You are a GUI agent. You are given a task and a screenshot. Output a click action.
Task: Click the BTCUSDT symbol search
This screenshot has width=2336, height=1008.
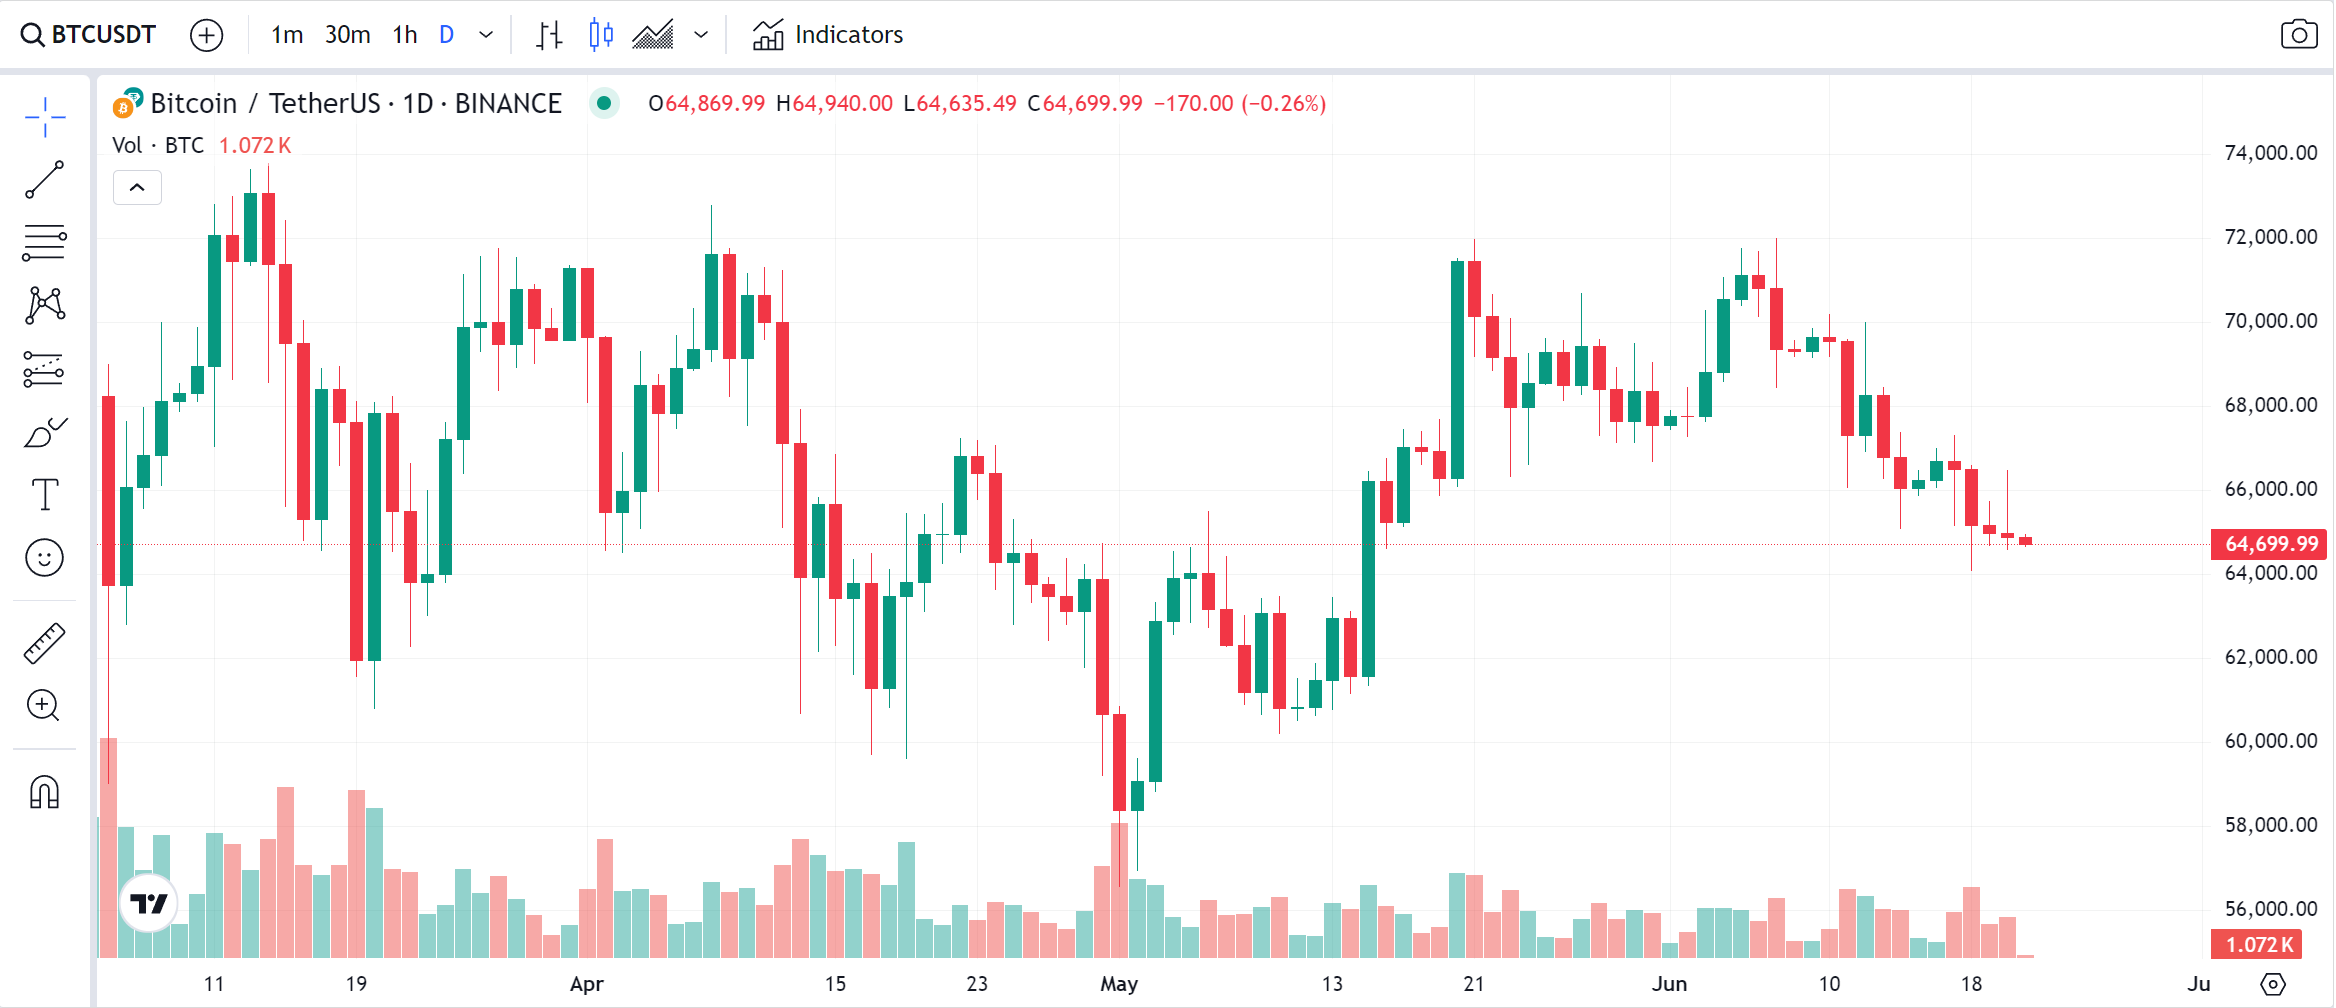point(89,35)
